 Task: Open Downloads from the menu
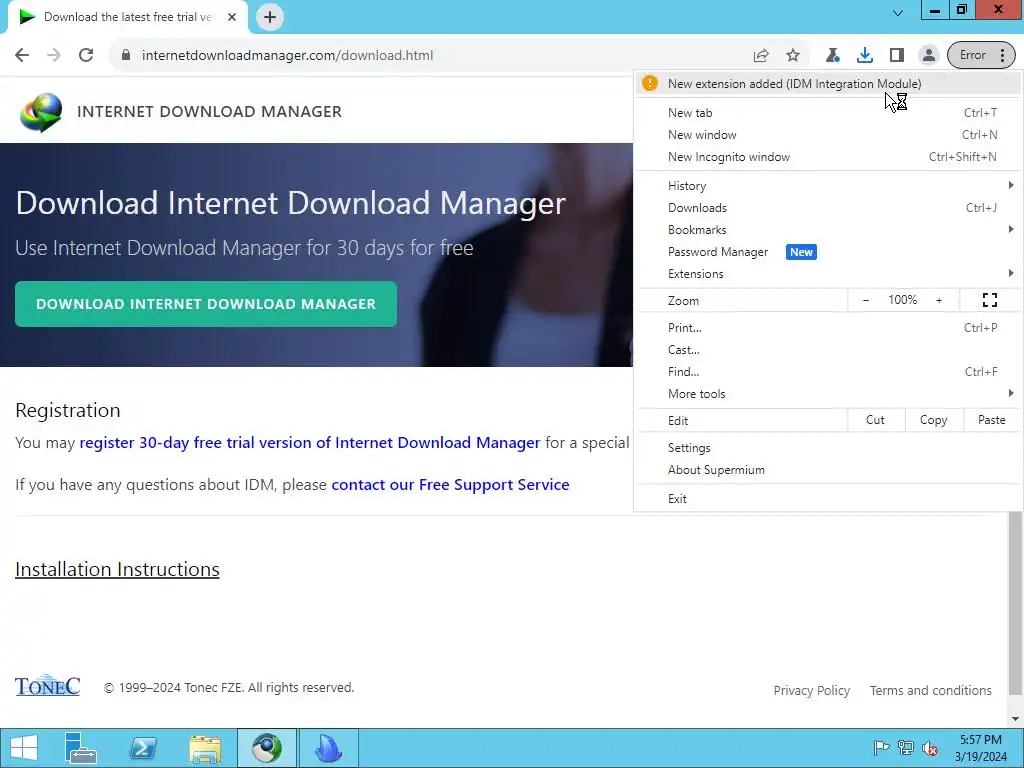coord(828,208)
